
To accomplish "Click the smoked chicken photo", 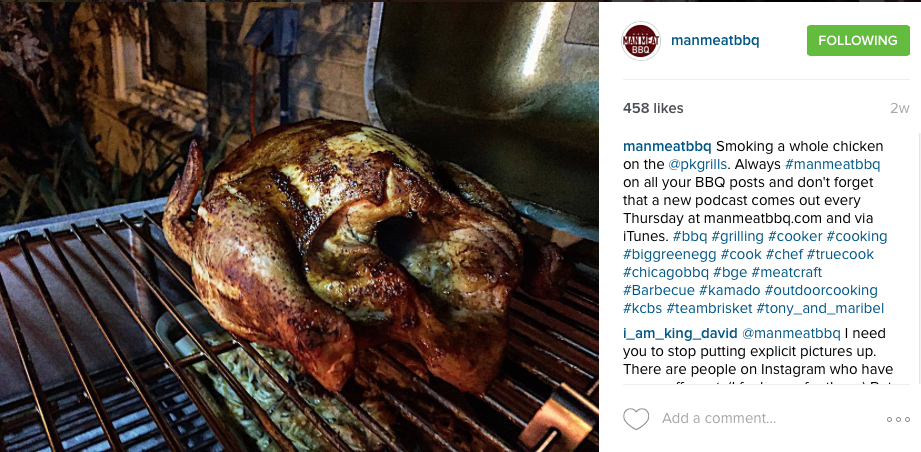I will (x=299, y=227).
